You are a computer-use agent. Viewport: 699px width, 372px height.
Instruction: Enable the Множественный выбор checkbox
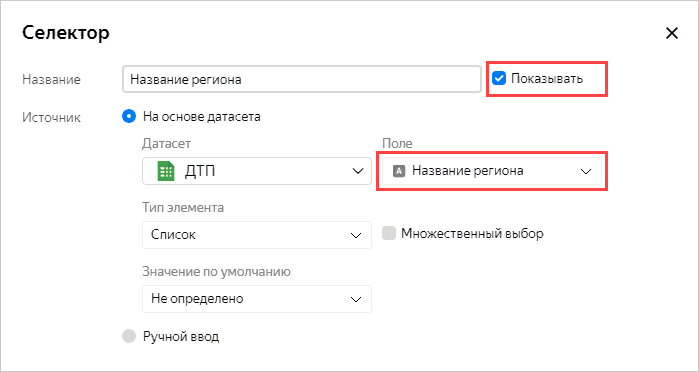(x=389, y=234)
